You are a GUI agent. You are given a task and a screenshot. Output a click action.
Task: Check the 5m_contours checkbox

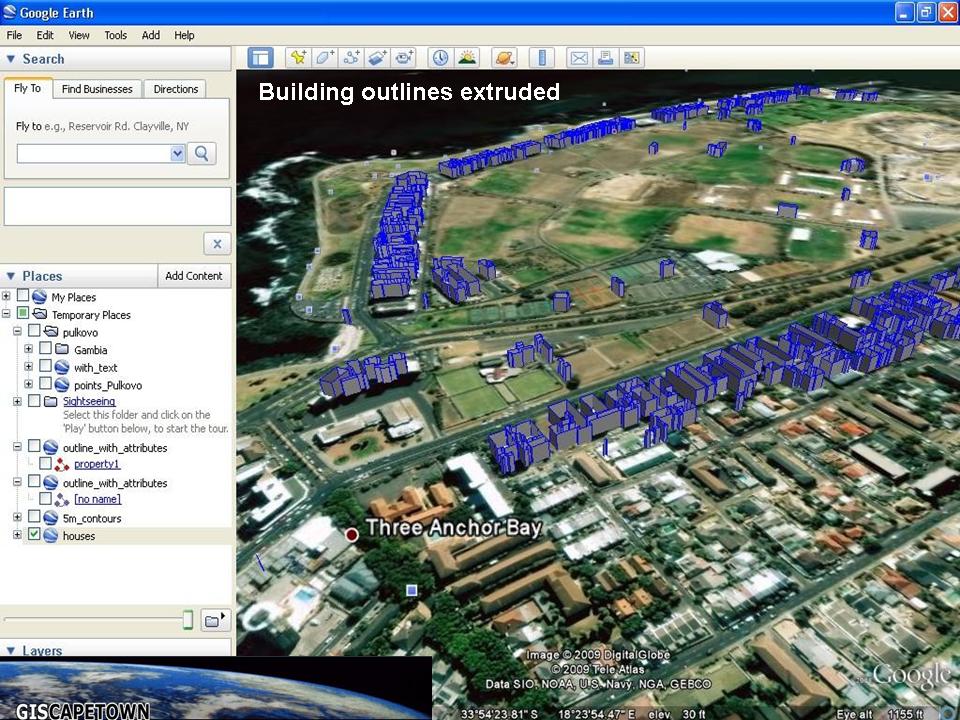click(34, 517)
